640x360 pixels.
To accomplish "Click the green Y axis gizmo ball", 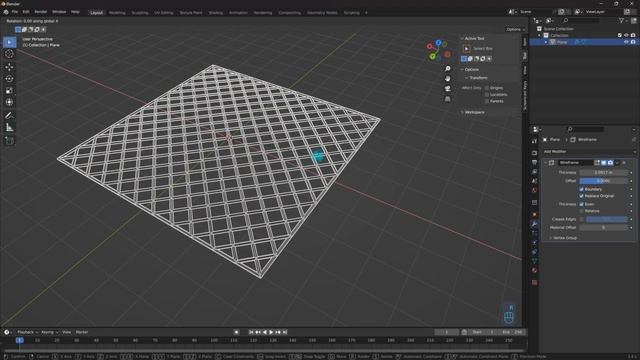I will [432, 57].
